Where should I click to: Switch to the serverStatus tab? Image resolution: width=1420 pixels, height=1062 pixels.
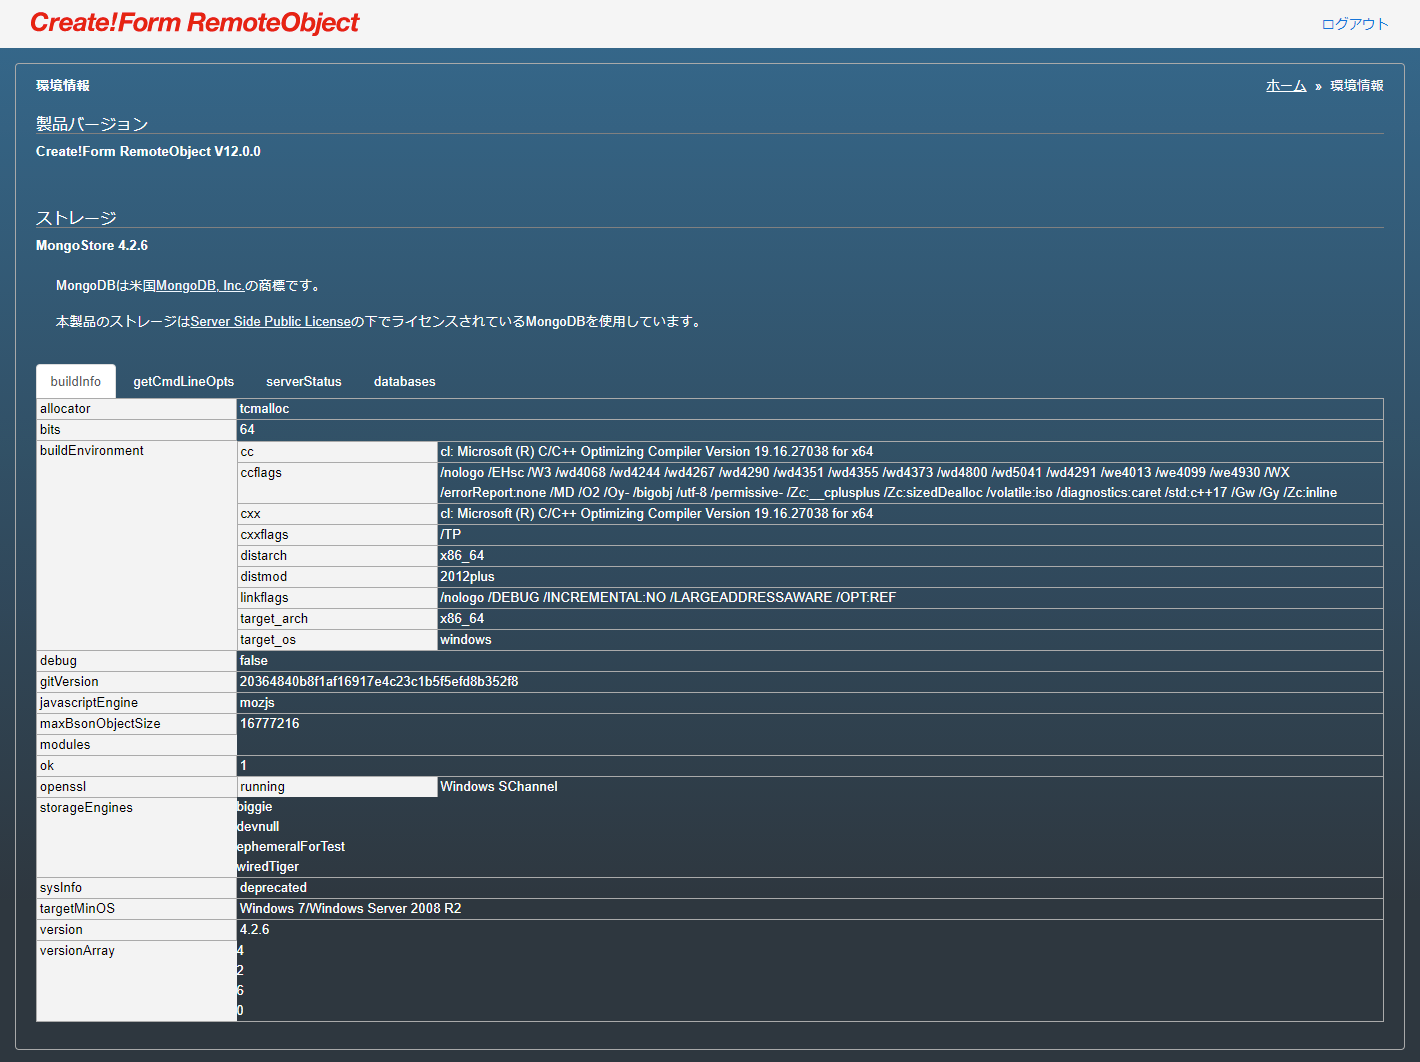pos(304,382)
